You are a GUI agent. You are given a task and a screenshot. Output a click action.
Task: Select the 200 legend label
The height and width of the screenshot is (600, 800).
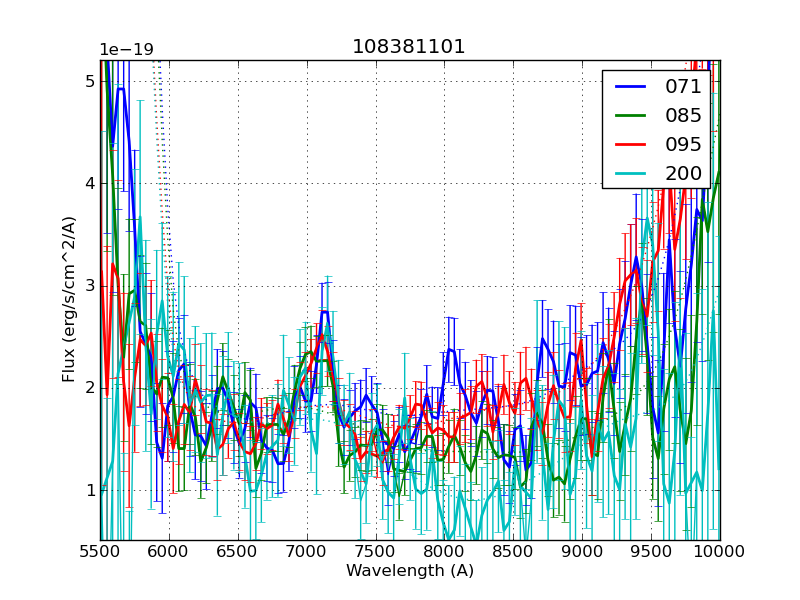(x=683, y=173)
